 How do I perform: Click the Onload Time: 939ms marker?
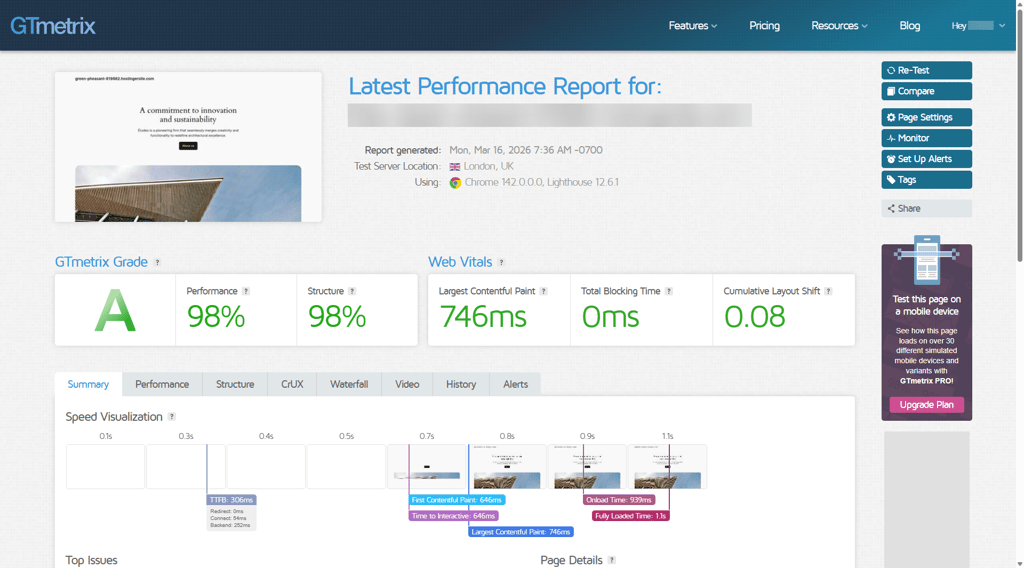click(x=618, y=500)
